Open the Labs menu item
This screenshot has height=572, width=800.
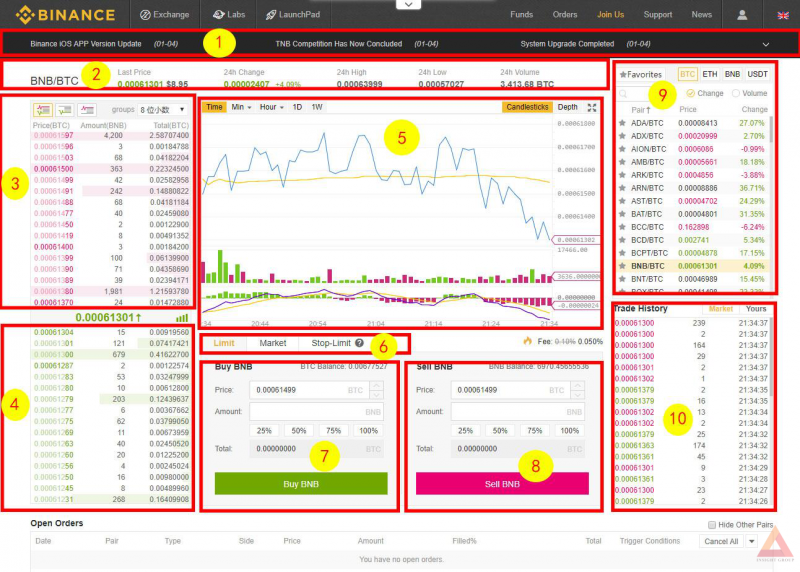[x=229, y=14]
